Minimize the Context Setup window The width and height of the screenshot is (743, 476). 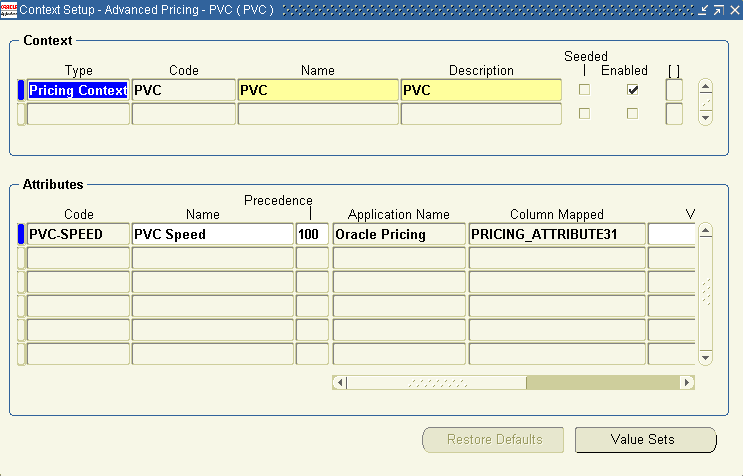[703, 9]
